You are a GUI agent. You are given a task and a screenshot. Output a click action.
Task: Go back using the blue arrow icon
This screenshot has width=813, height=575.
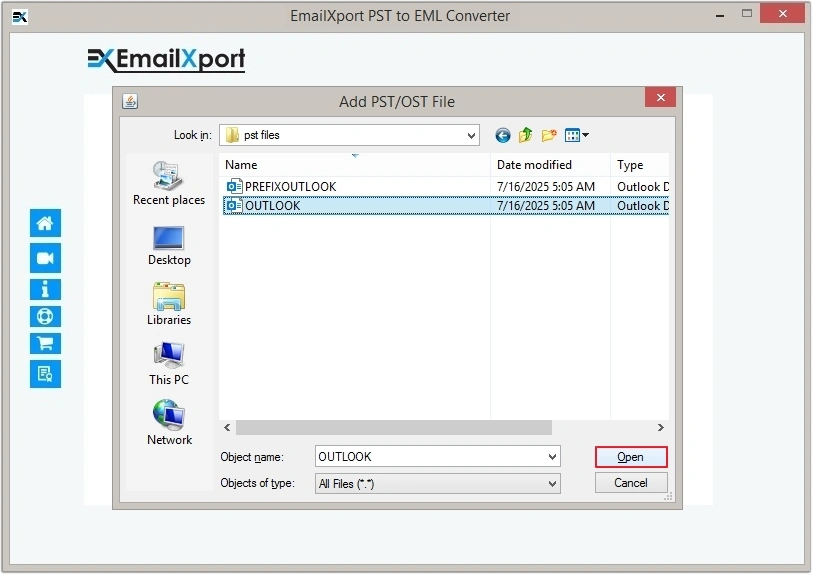click(502, 136)
